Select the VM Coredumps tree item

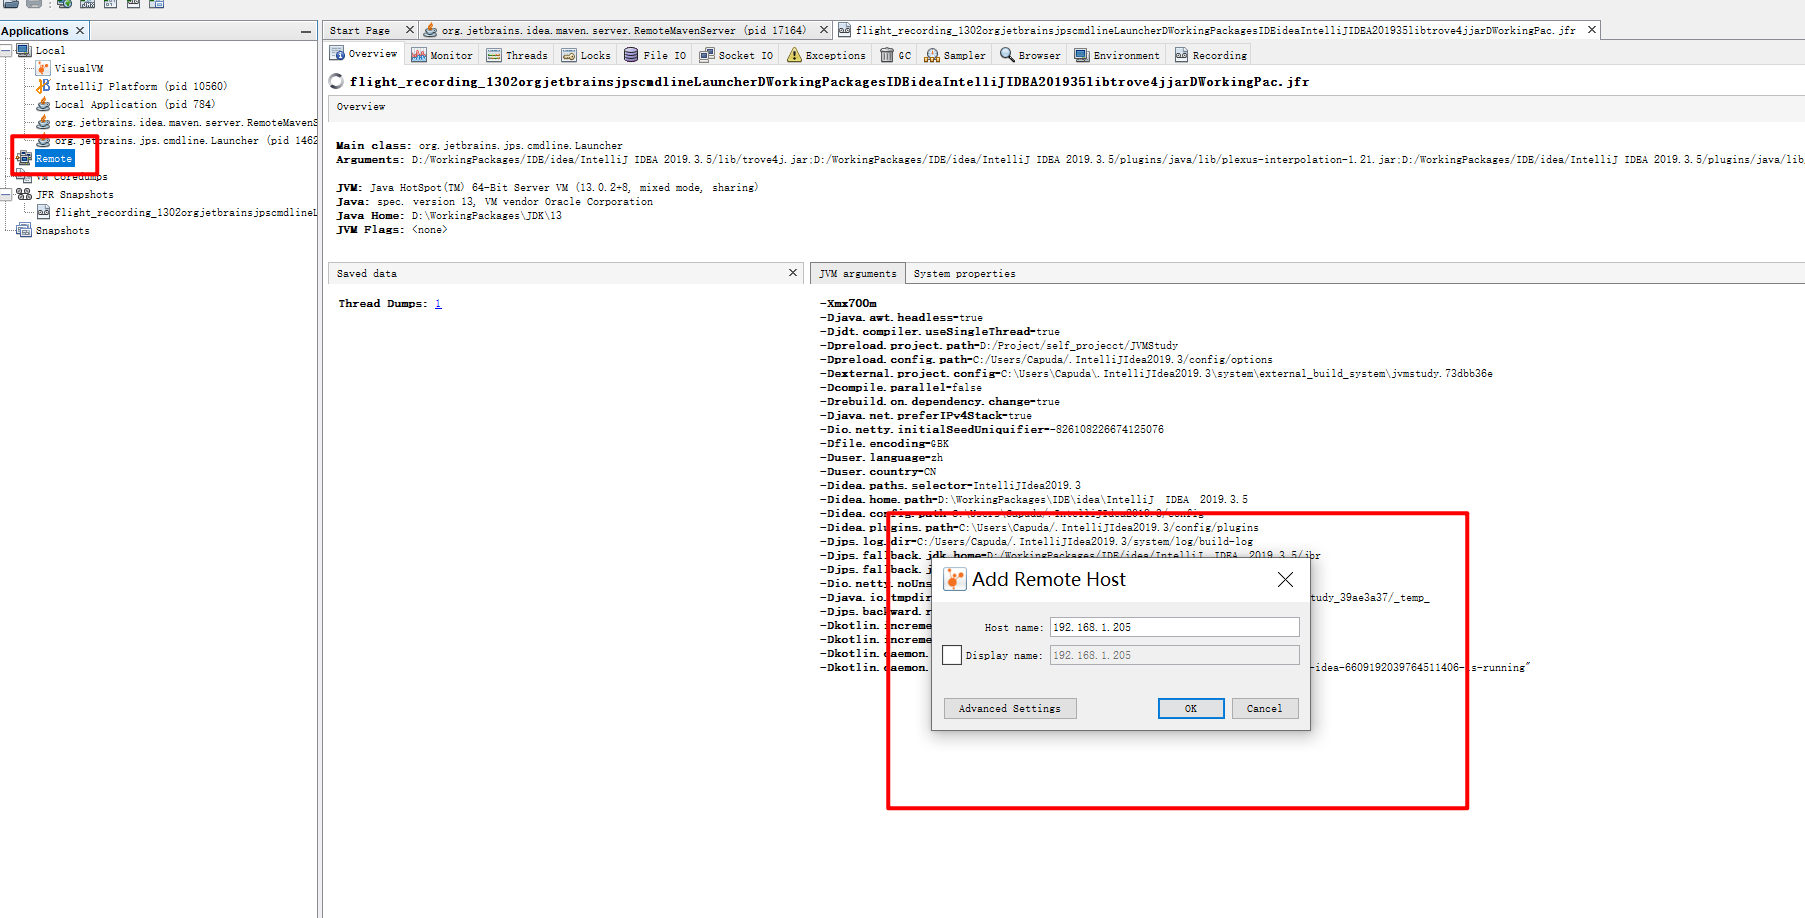point(72,176)
